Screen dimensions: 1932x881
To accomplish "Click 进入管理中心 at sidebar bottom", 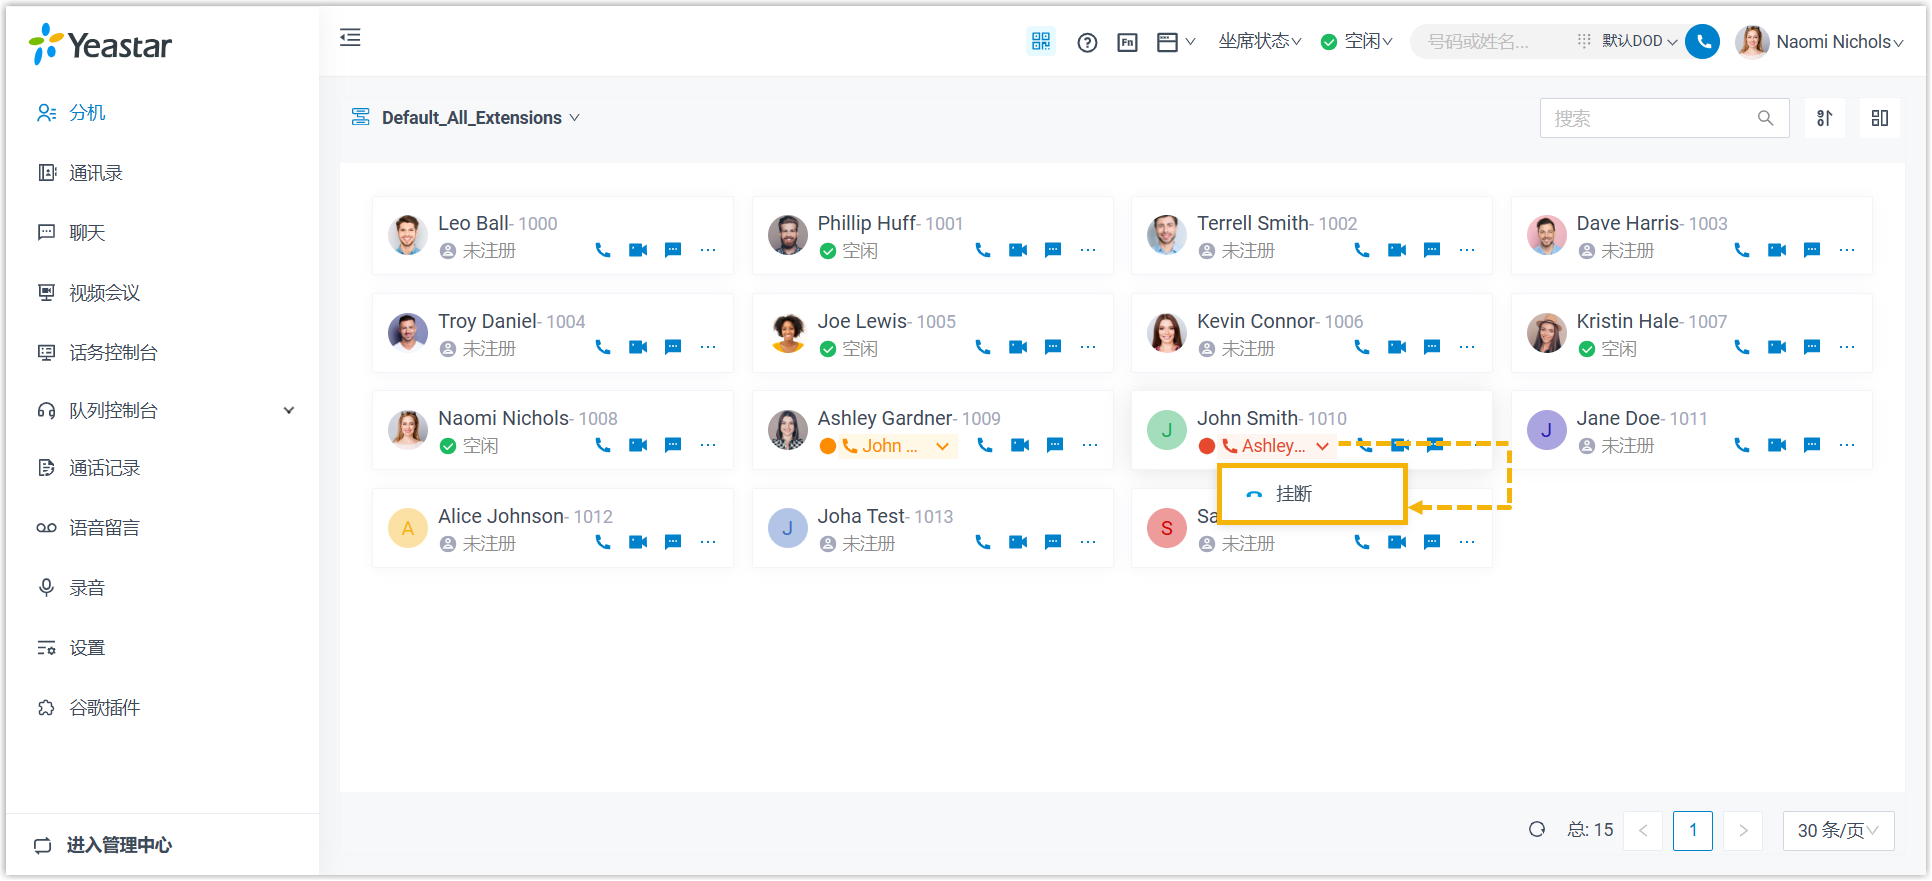I will coord(118,845).
